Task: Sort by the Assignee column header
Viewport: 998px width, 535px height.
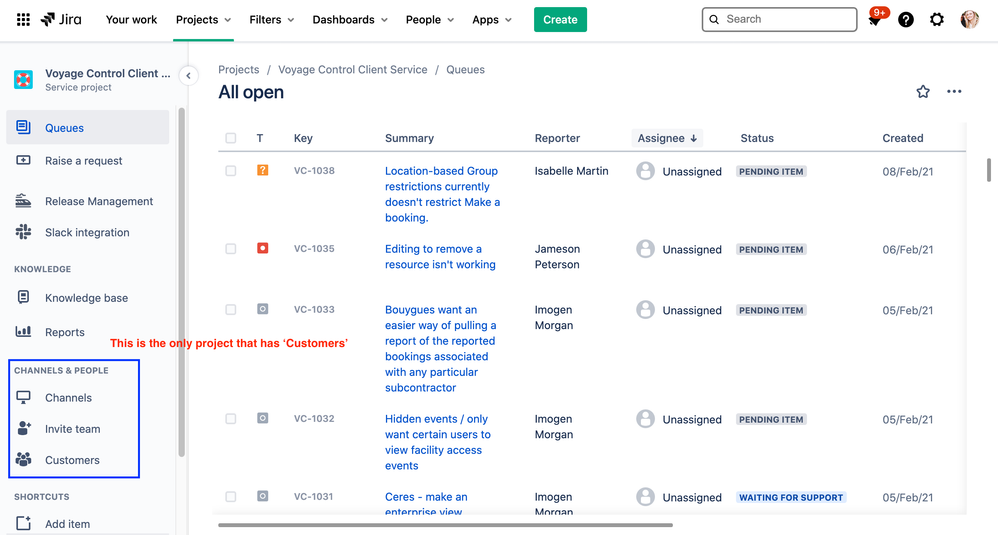Action: pyautogui.click(x=667, y=138)
